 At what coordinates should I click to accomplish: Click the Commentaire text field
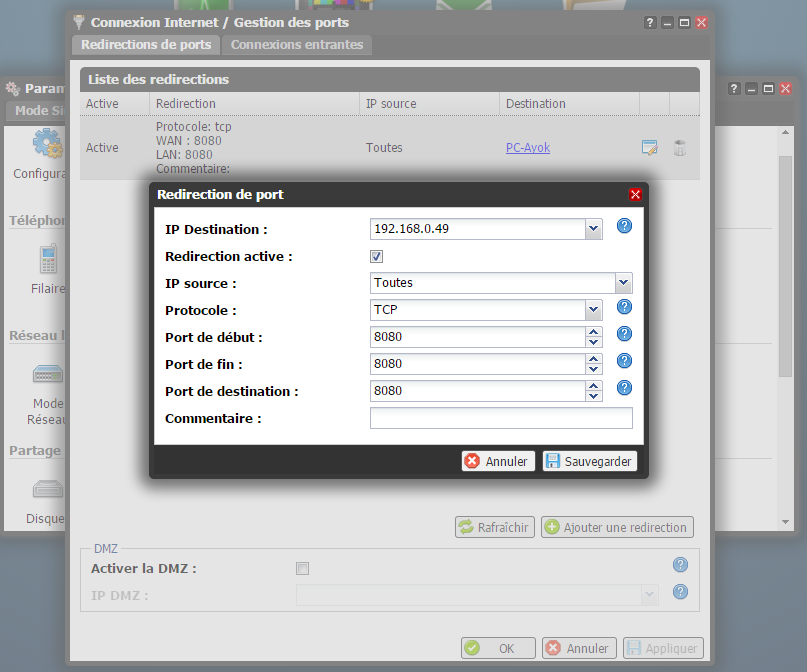(501, 418)
